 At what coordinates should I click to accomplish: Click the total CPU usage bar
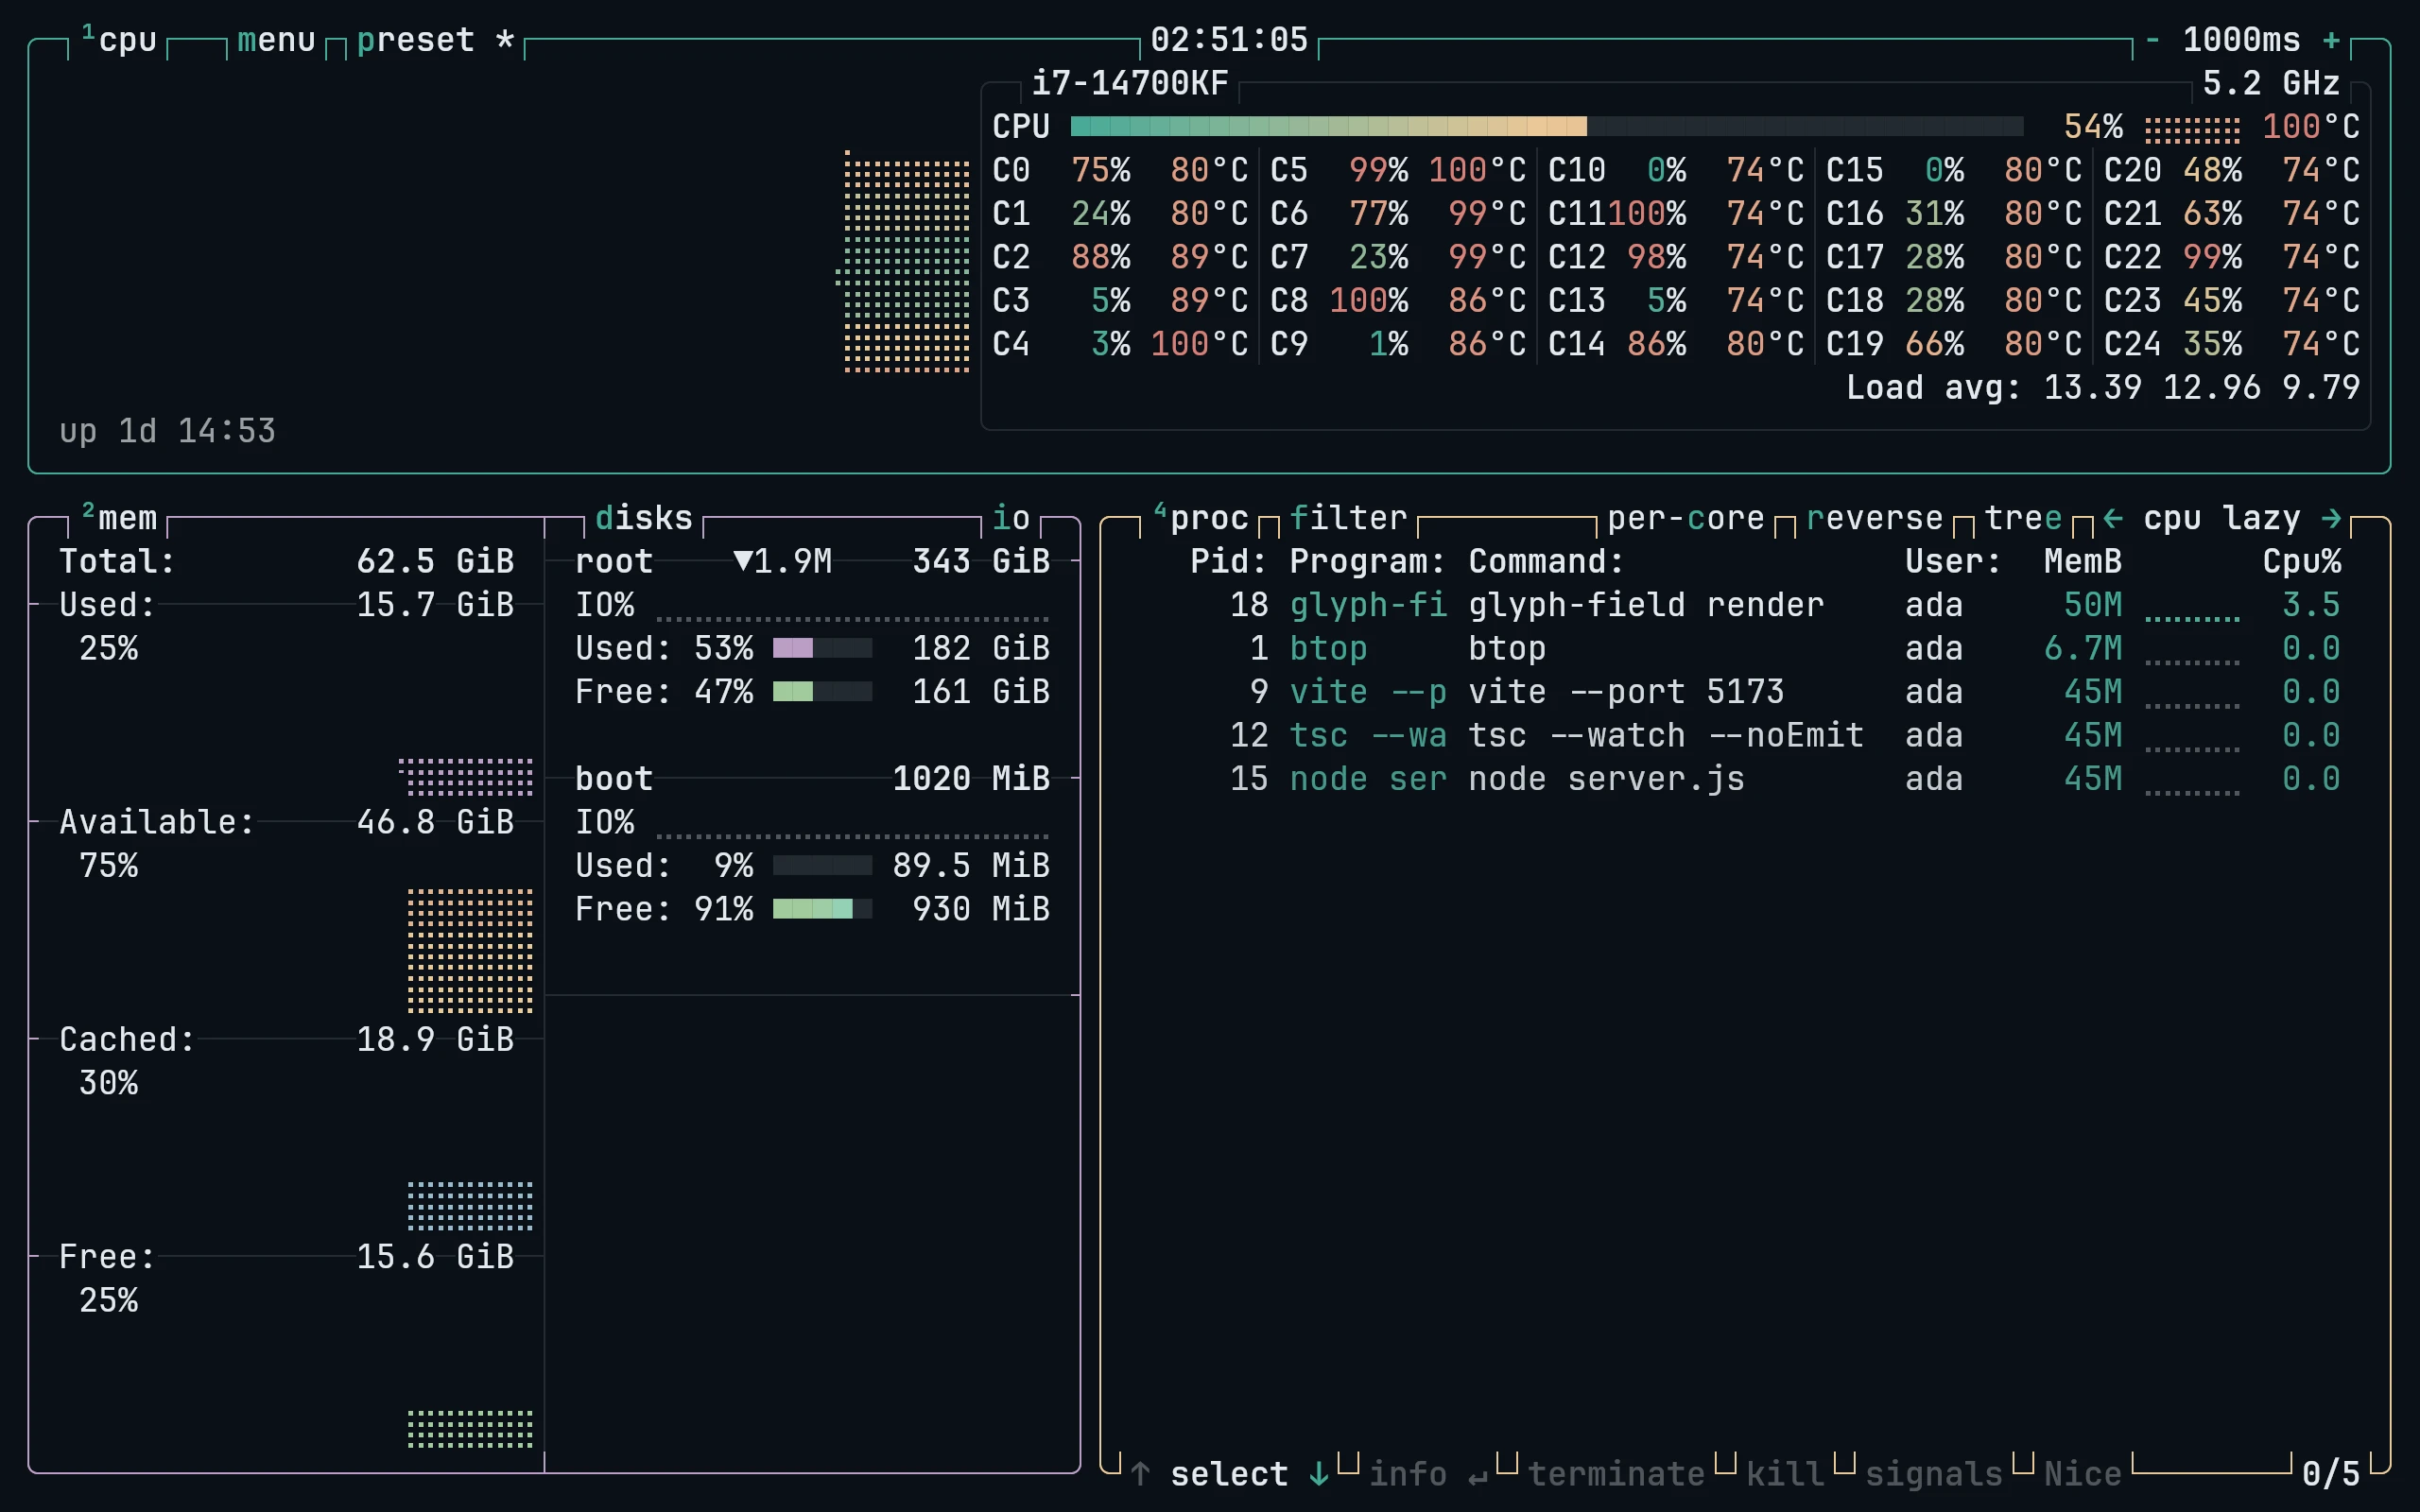coord(1547,126)
